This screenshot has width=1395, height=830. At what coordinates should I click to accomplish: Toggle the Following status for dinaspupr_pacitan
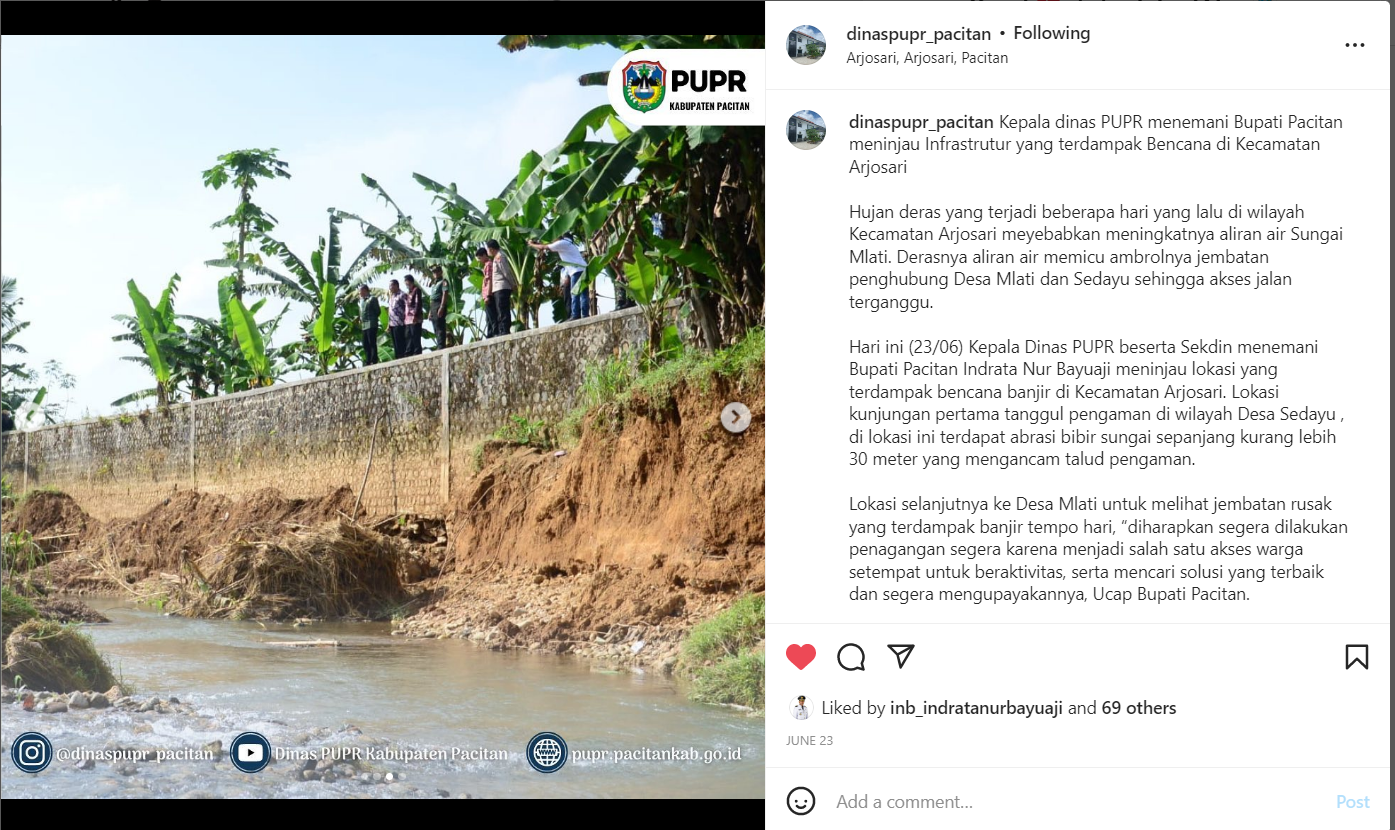1052,33
